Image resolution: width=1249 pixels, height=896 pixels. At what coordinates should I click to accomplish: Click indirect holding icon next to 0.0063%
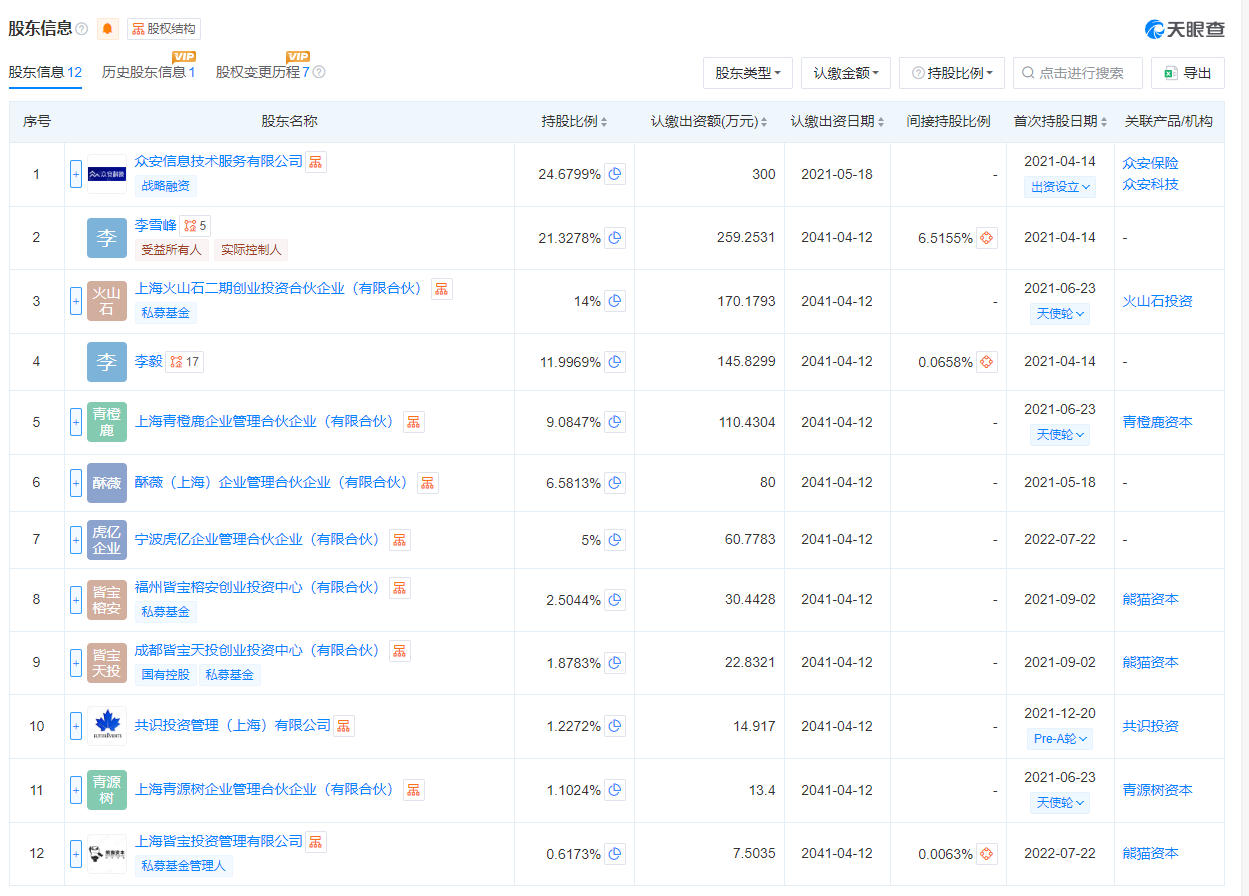tap(986, 854)
